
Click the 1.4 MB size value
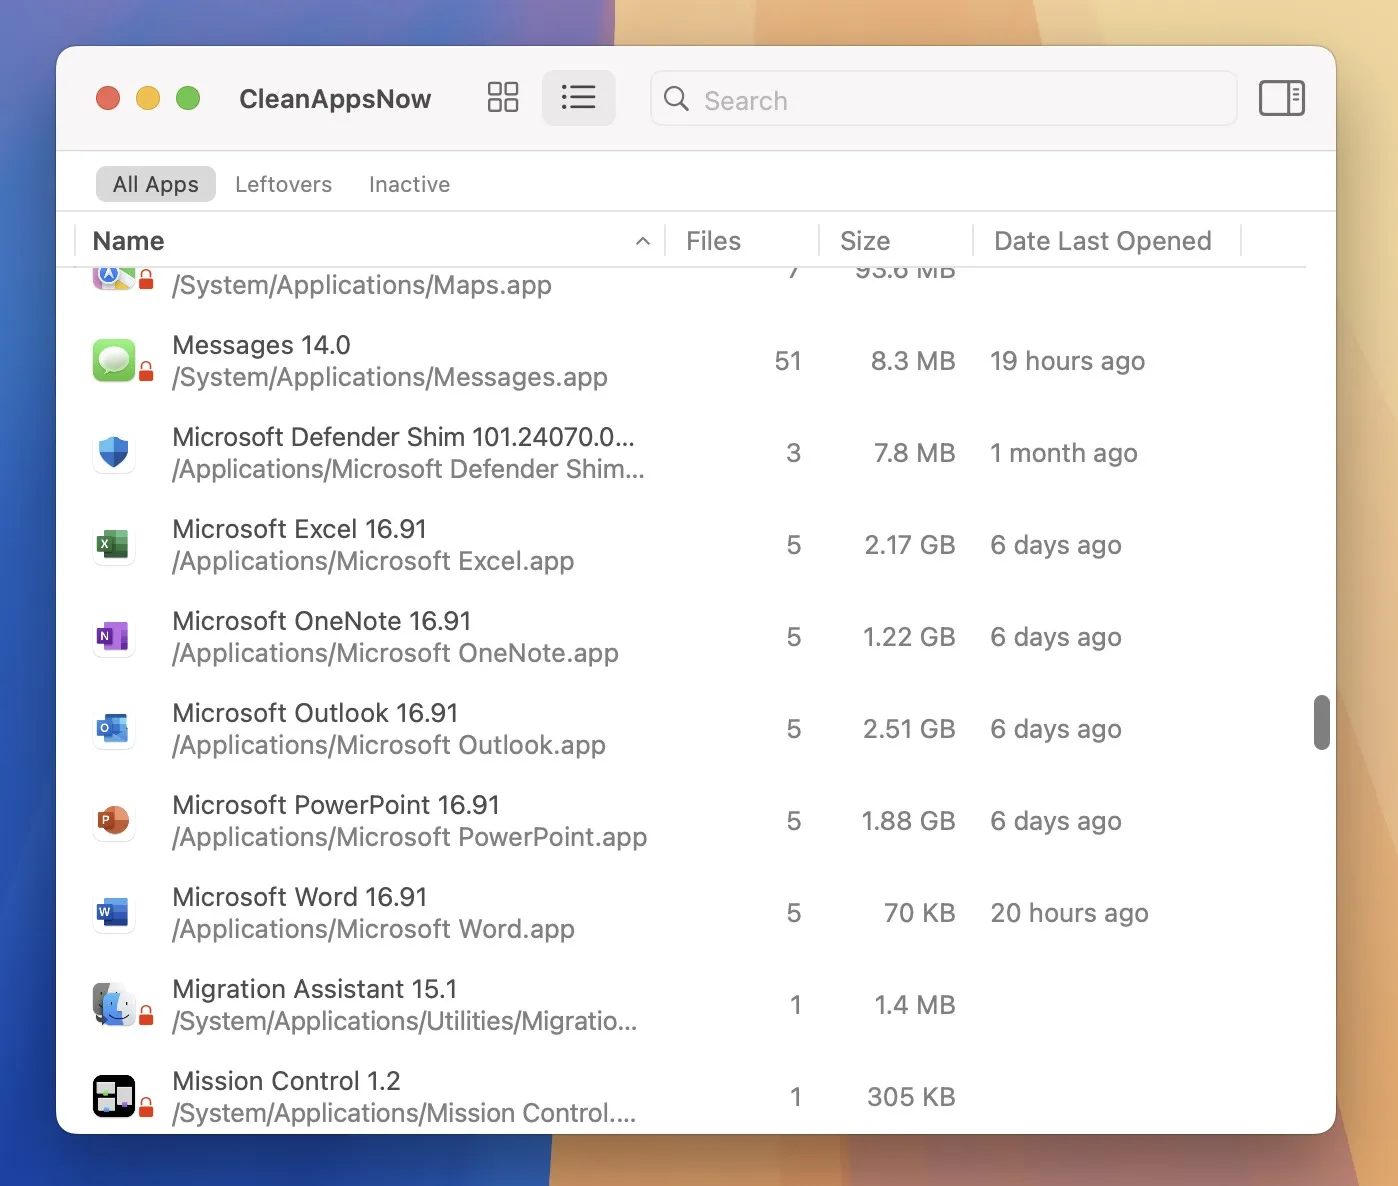915,1005
